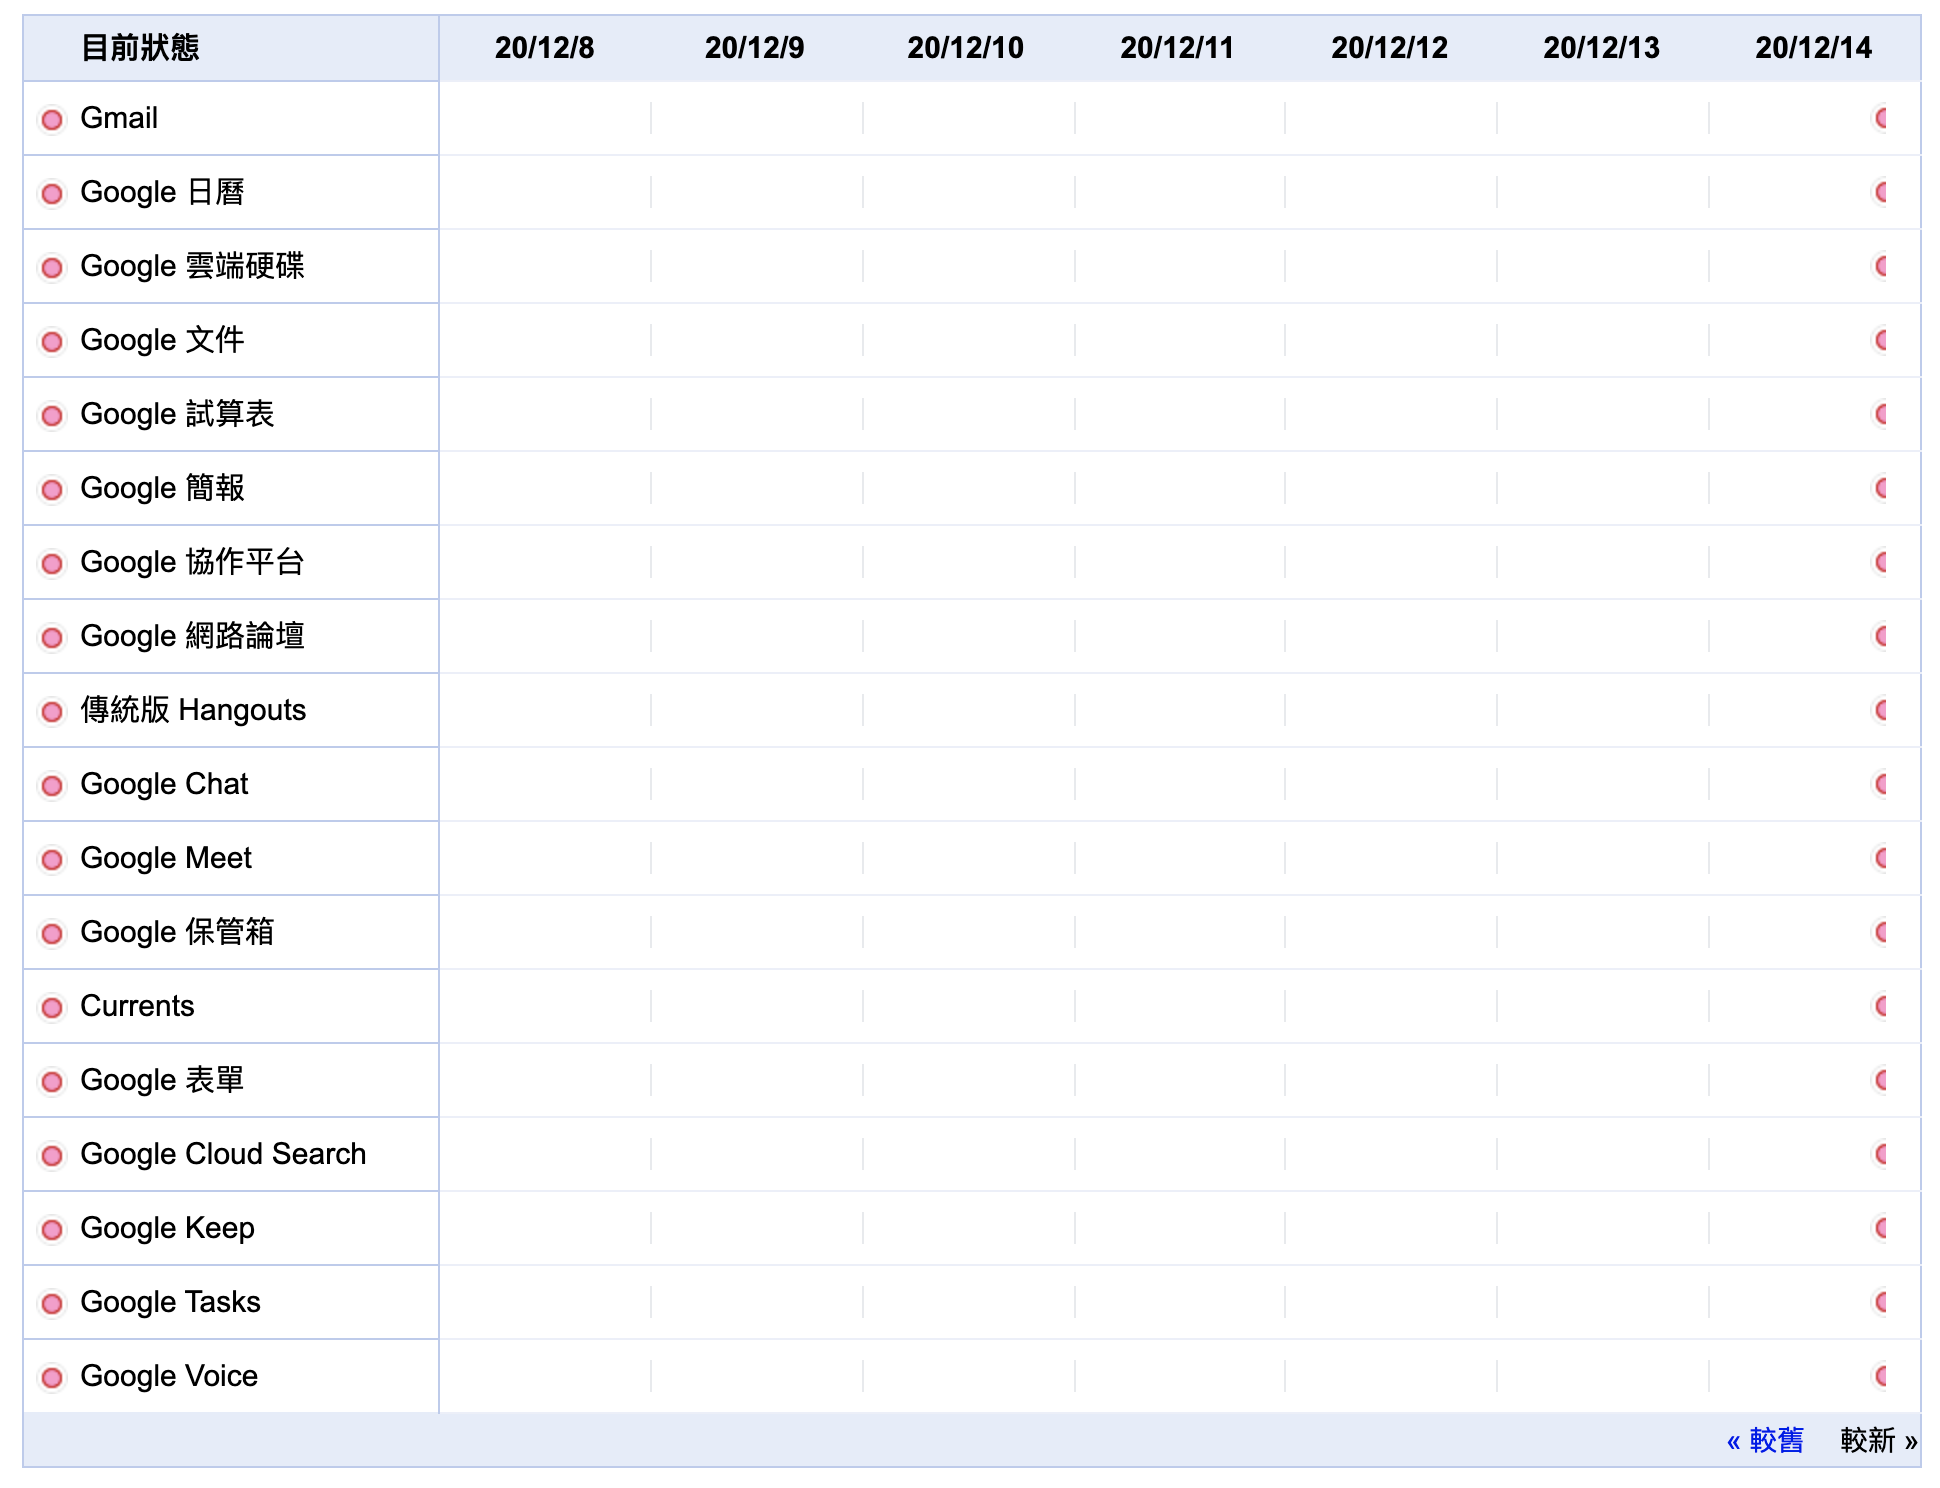Open the 20/12/14 outage marker for Google 試算表
The width and height of the screenshot is (1940, 1488).
(1880, 415)
